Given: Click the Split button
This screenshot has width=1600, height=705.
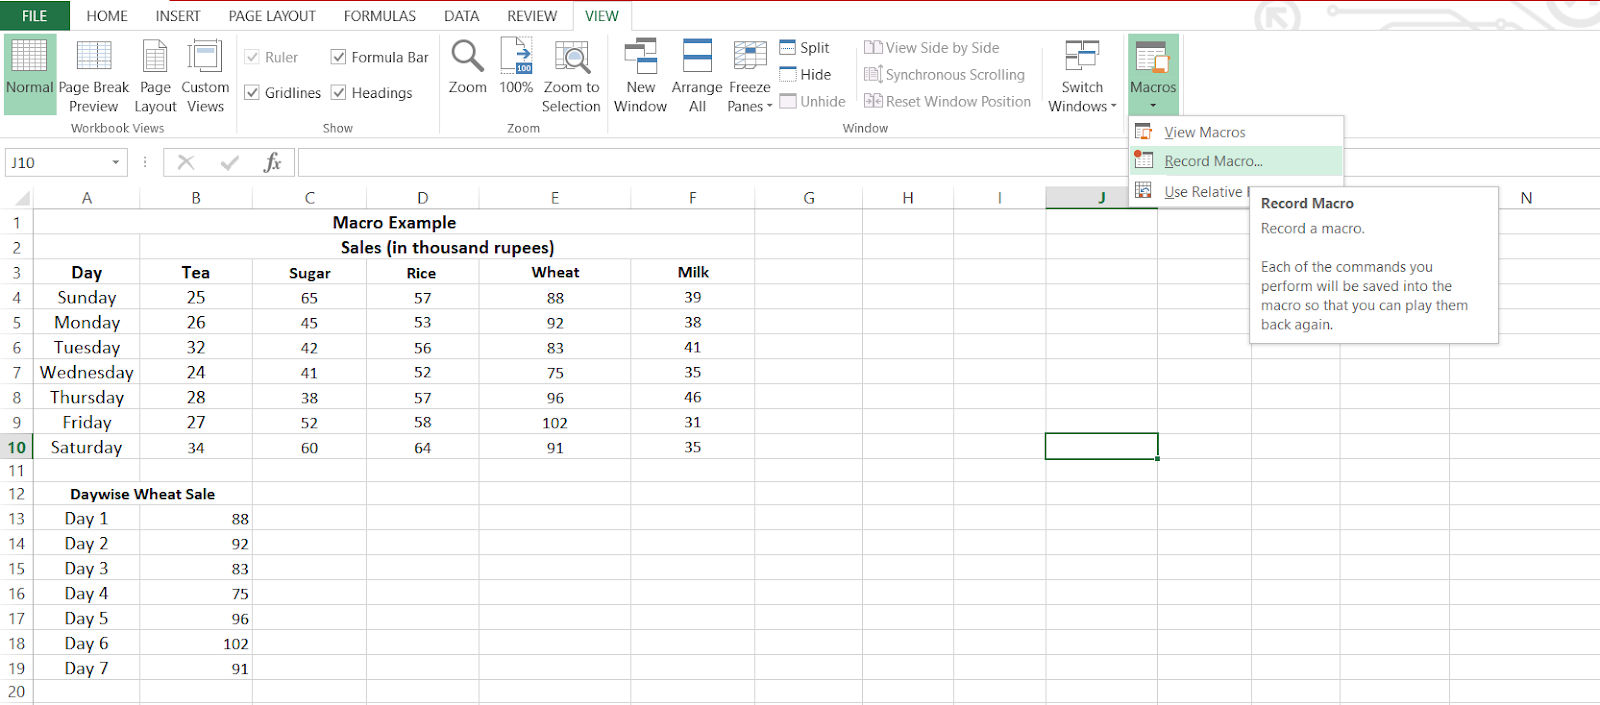Looking at the screenshot, I should tap(805, 47).
